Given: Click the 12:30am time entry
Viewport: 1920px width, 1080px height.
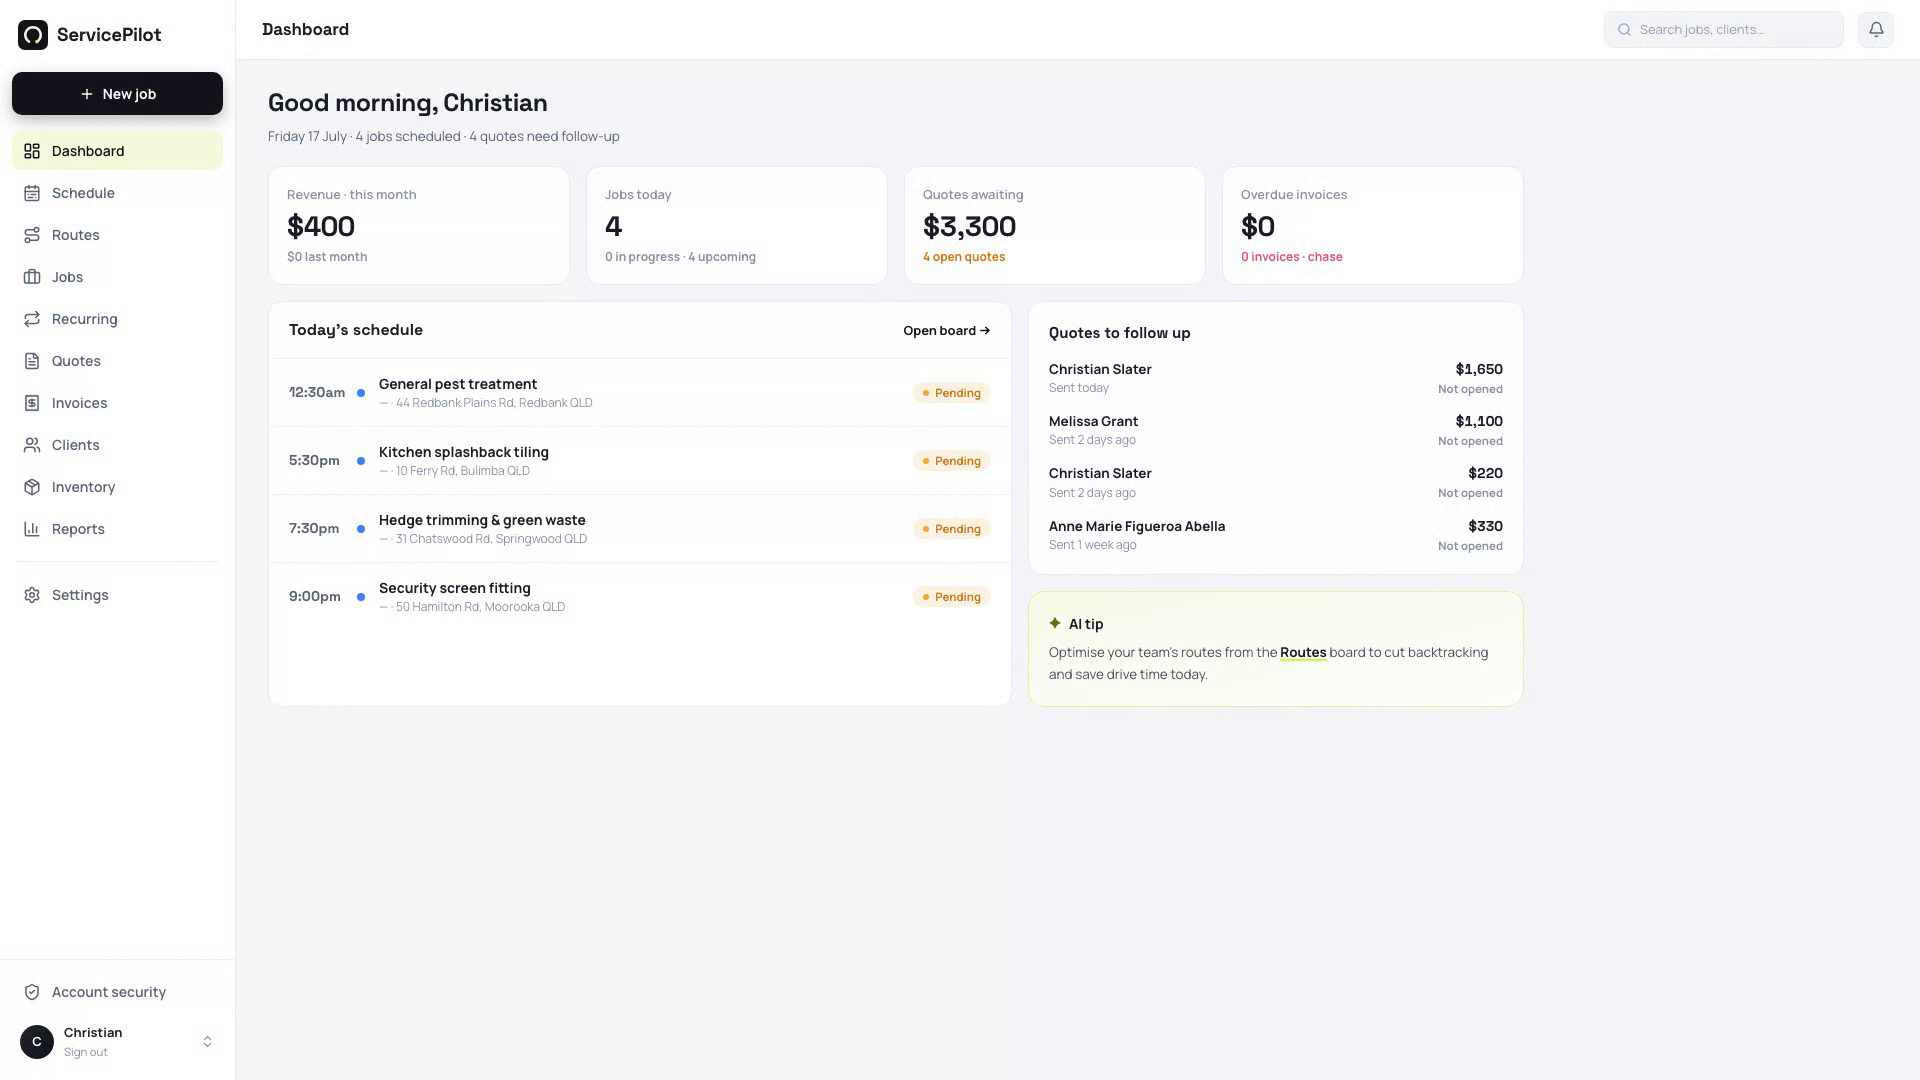Looking at the screenshot, I should 317,393.
